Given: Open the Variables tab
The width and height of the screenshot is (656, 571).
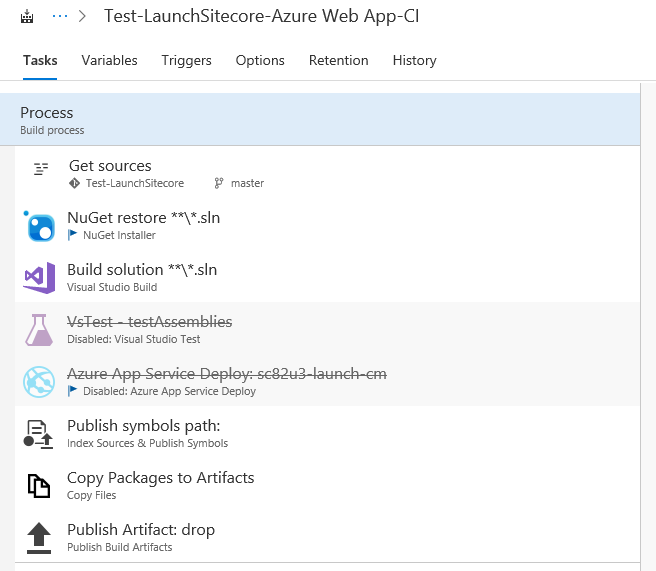Looking at the screenshot, I should pos(109,61).
